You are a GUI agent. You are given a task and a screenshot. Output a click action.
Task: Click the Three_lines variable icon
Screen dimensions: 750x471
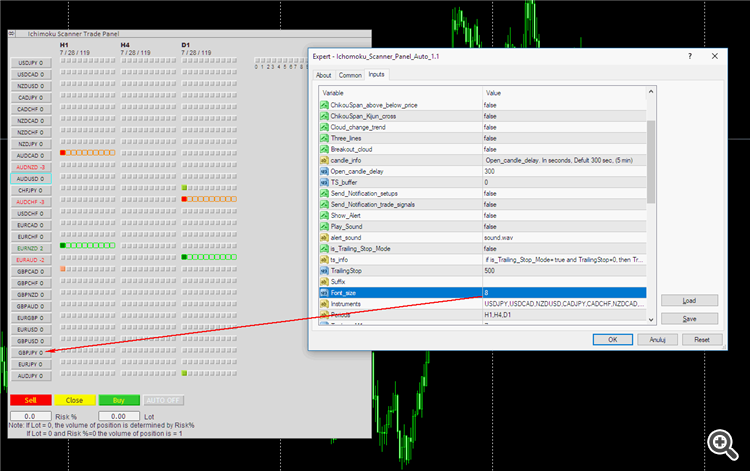click(324, 138)
